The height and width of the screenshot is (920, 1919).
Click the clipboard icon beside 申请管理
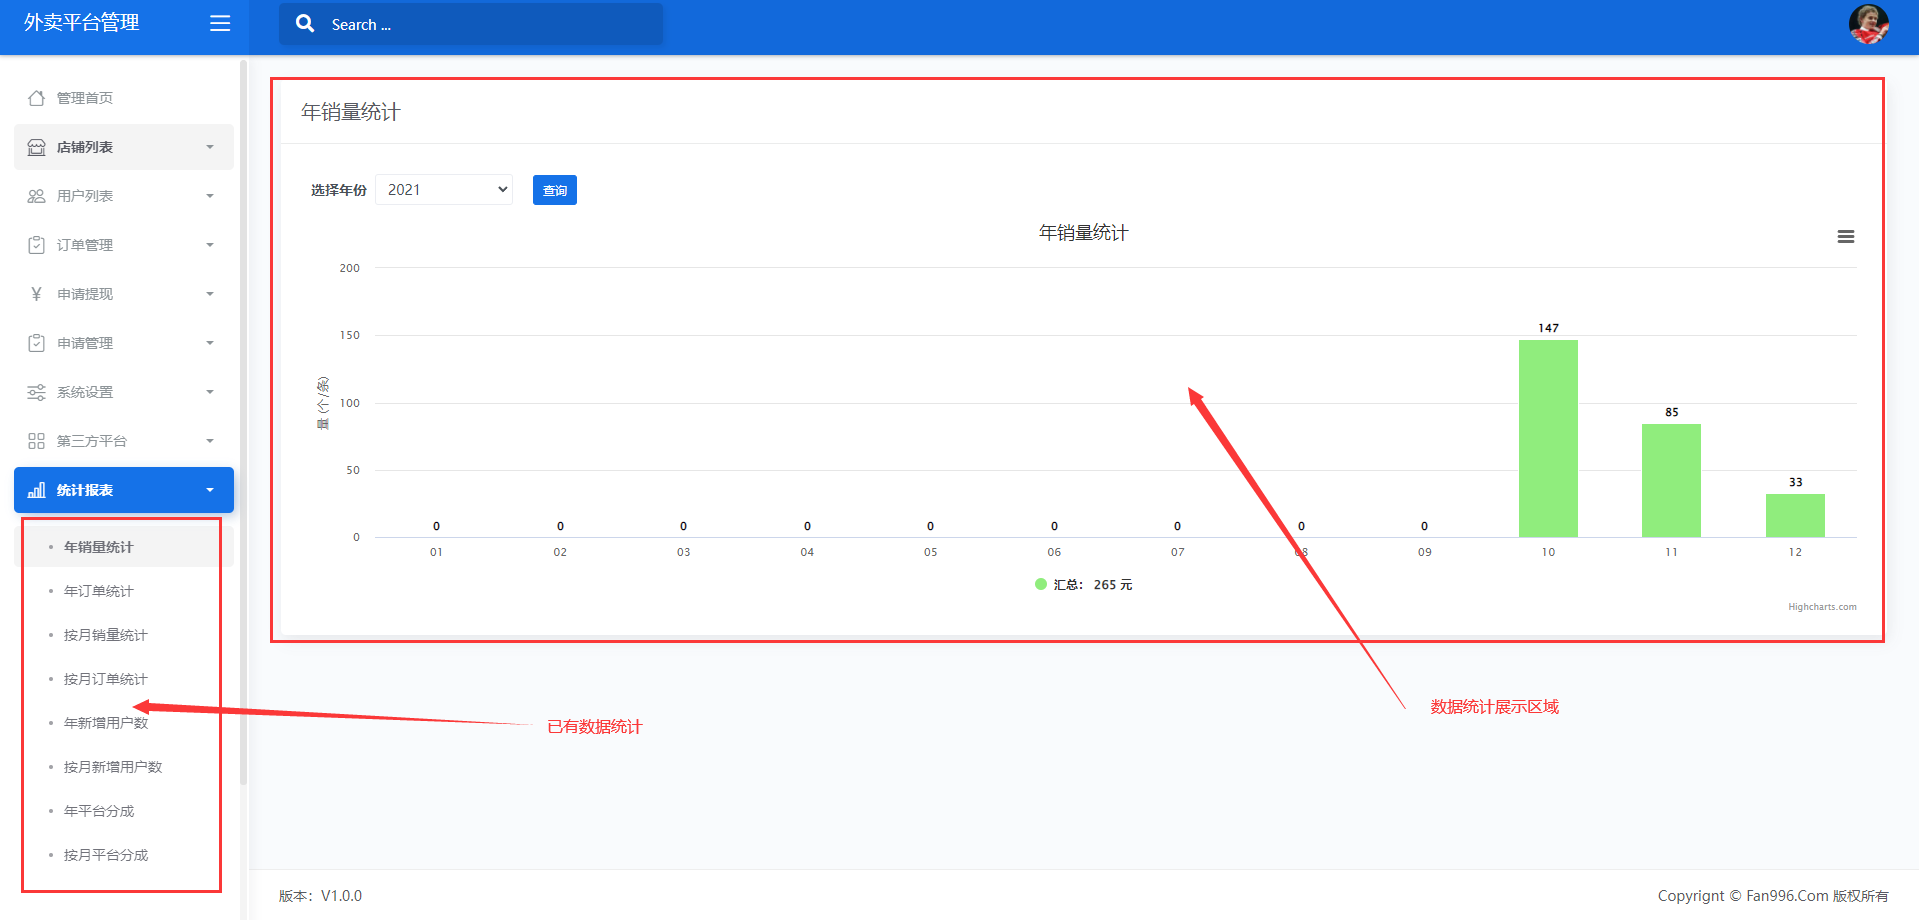tap(37, 343)
